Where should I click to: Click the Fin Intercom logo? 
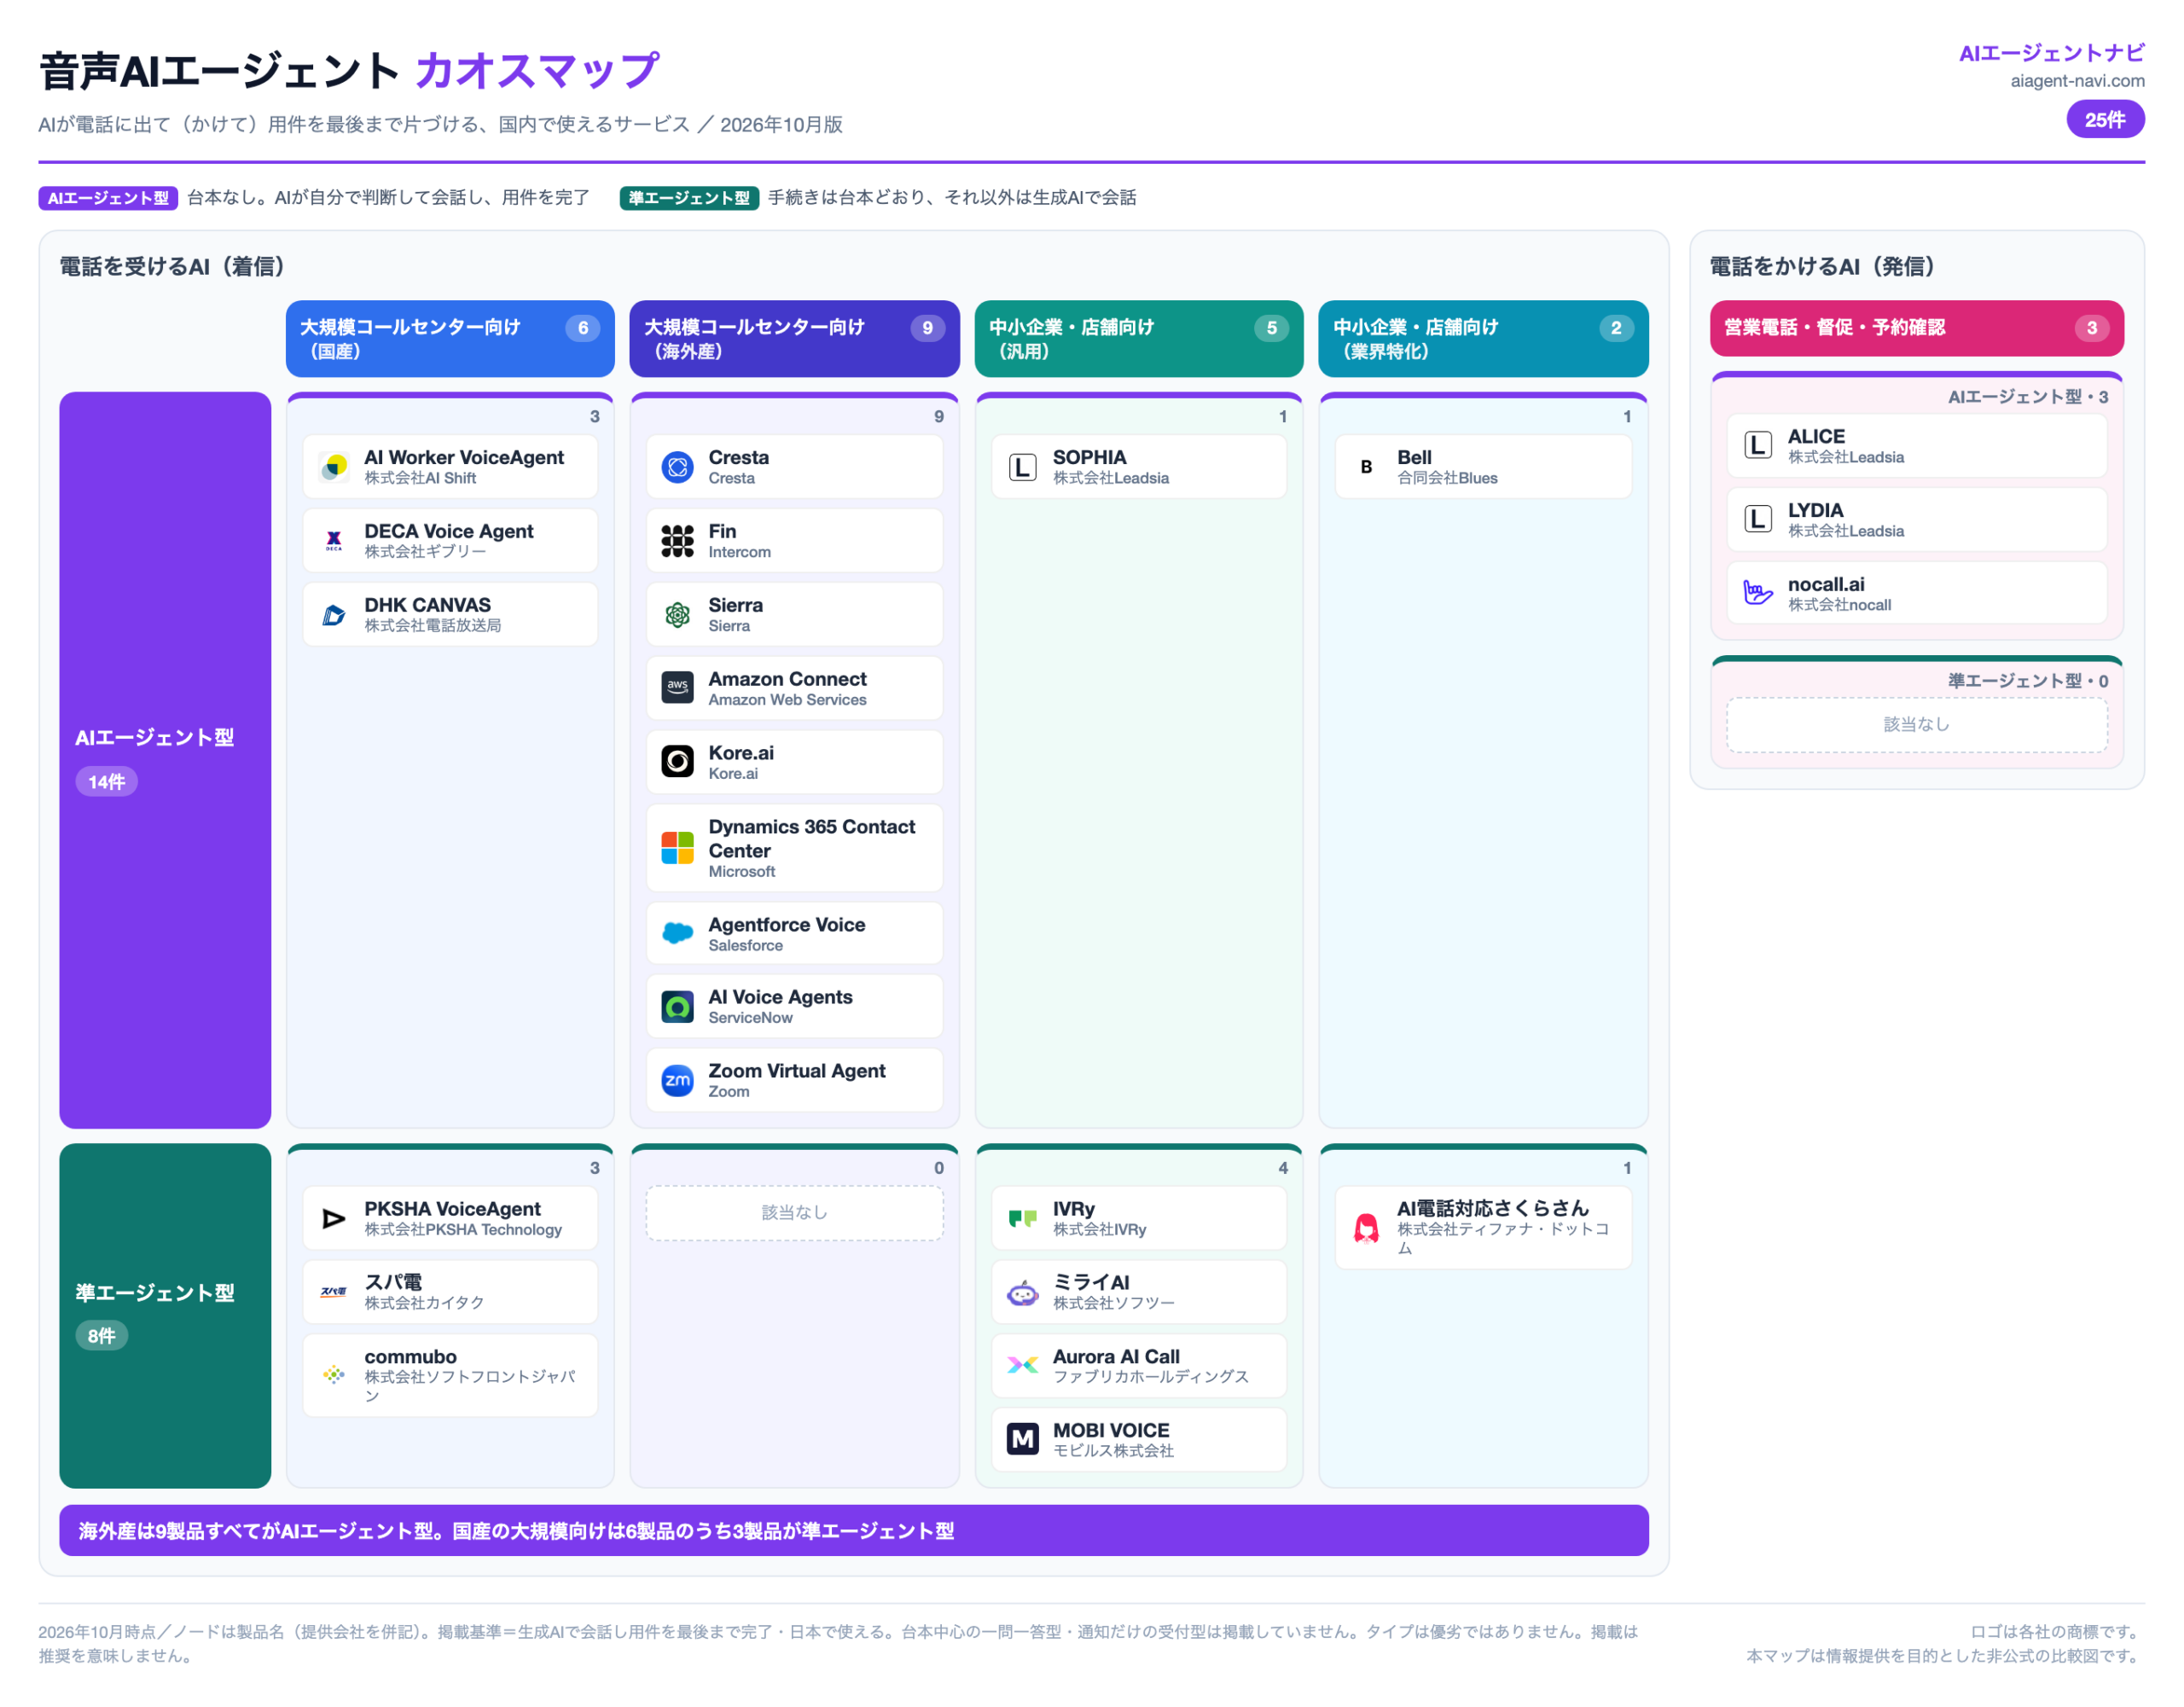pyautogui.click(x=678, y=541)
